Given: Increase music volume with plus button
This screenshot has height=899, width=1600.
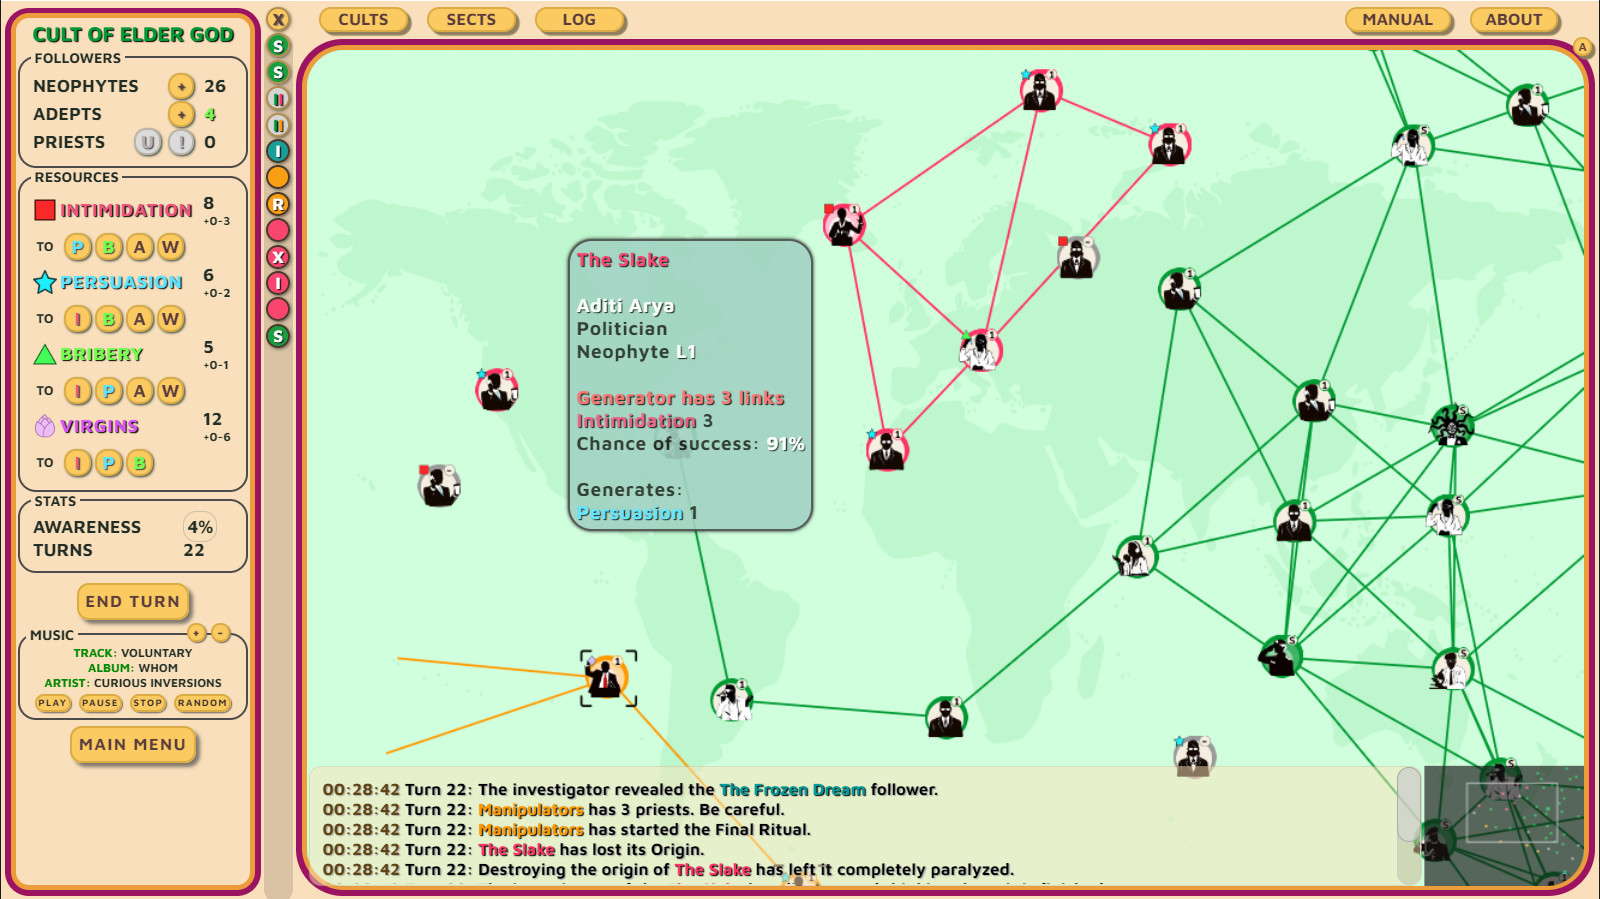Looking at the screenshot, I should pos(197,633).
